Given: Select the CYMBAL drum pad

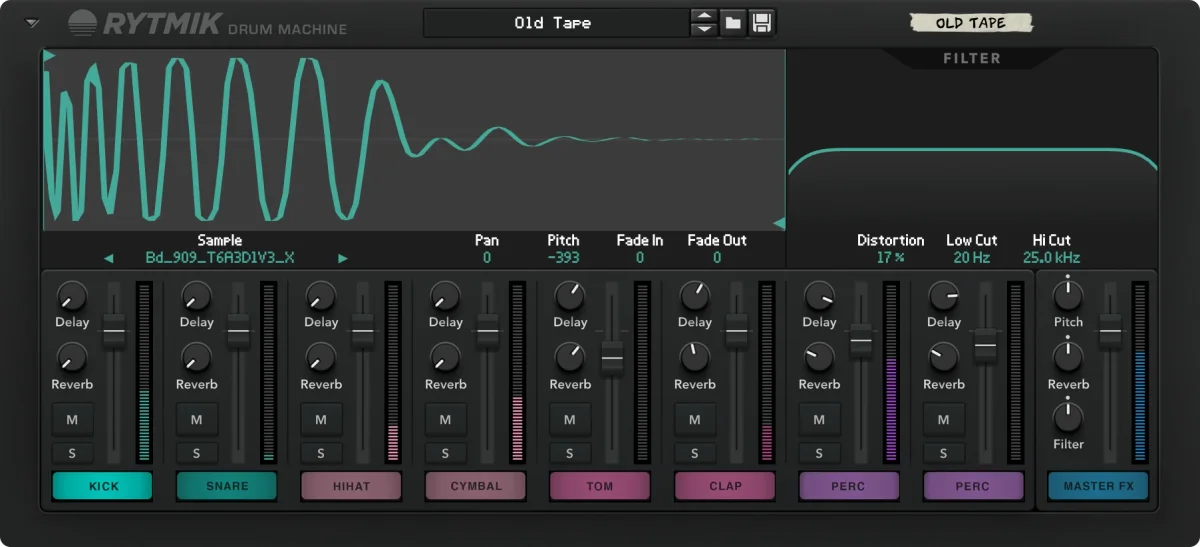Looking at the screenshot, I should tap(475, 486).
